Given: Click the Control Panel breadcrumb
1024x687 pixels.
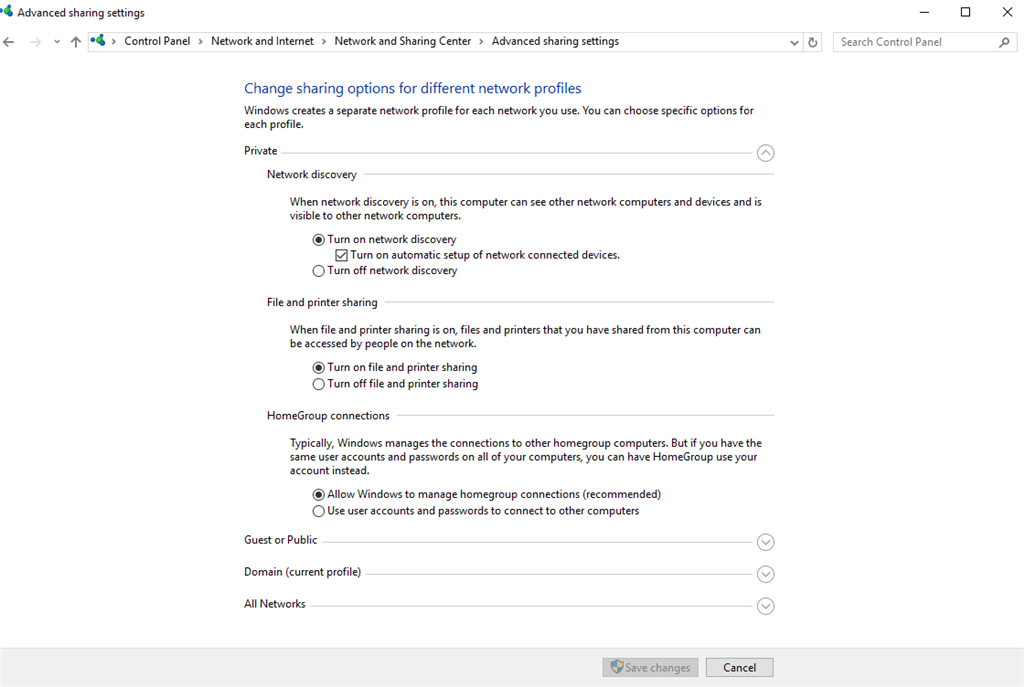Looking at the screenshot, I should pyautogui.click(x=157, y=41).
